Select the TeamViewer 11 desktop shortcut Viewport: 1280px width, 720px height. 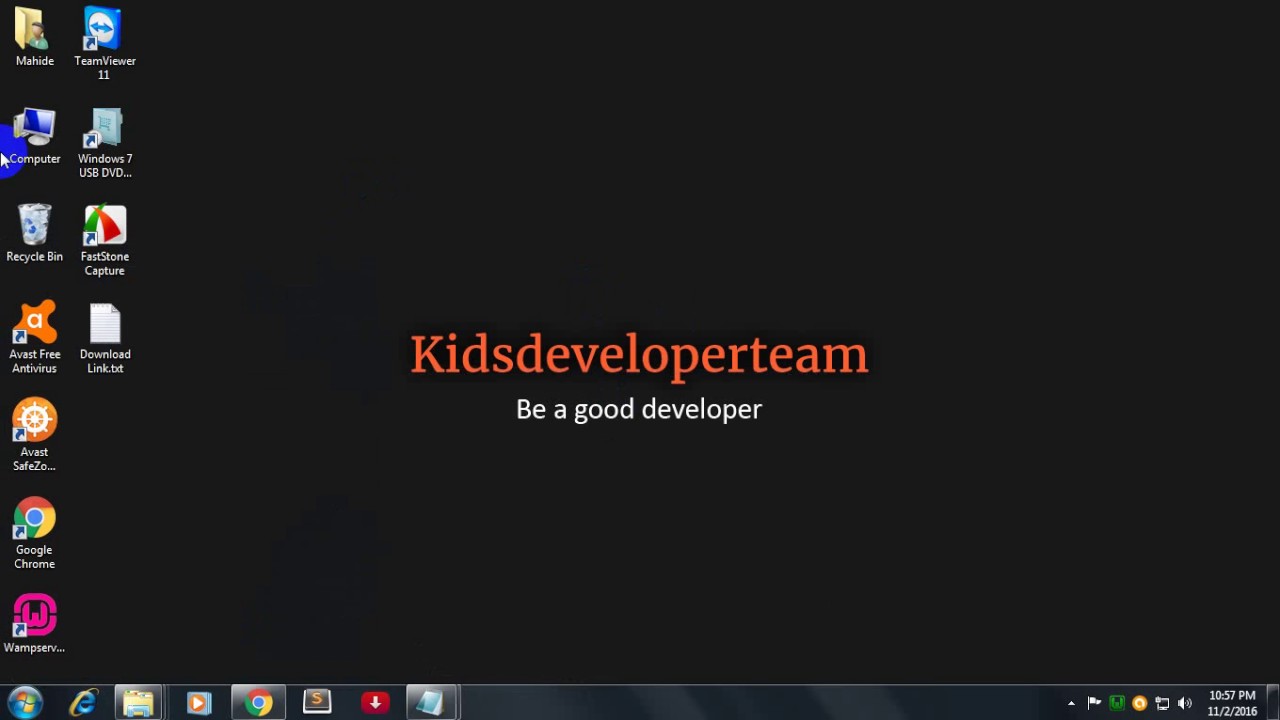(104, 43)
